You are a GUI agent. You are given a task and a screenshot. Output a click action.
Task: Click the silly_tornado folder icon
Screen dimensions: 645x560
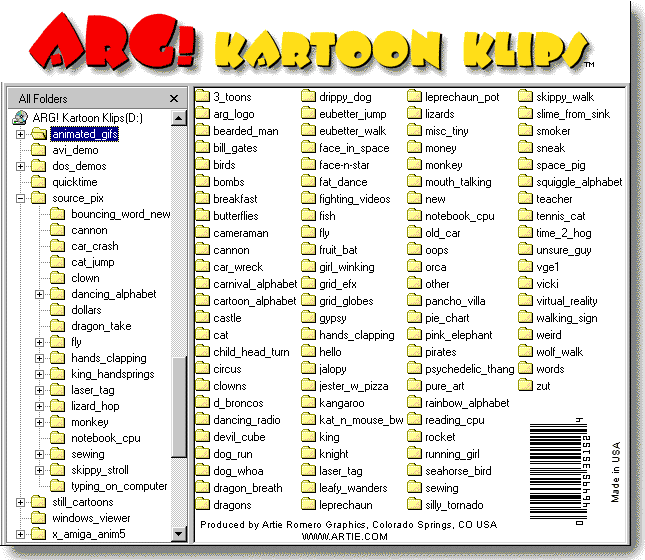tap(414, 504)
